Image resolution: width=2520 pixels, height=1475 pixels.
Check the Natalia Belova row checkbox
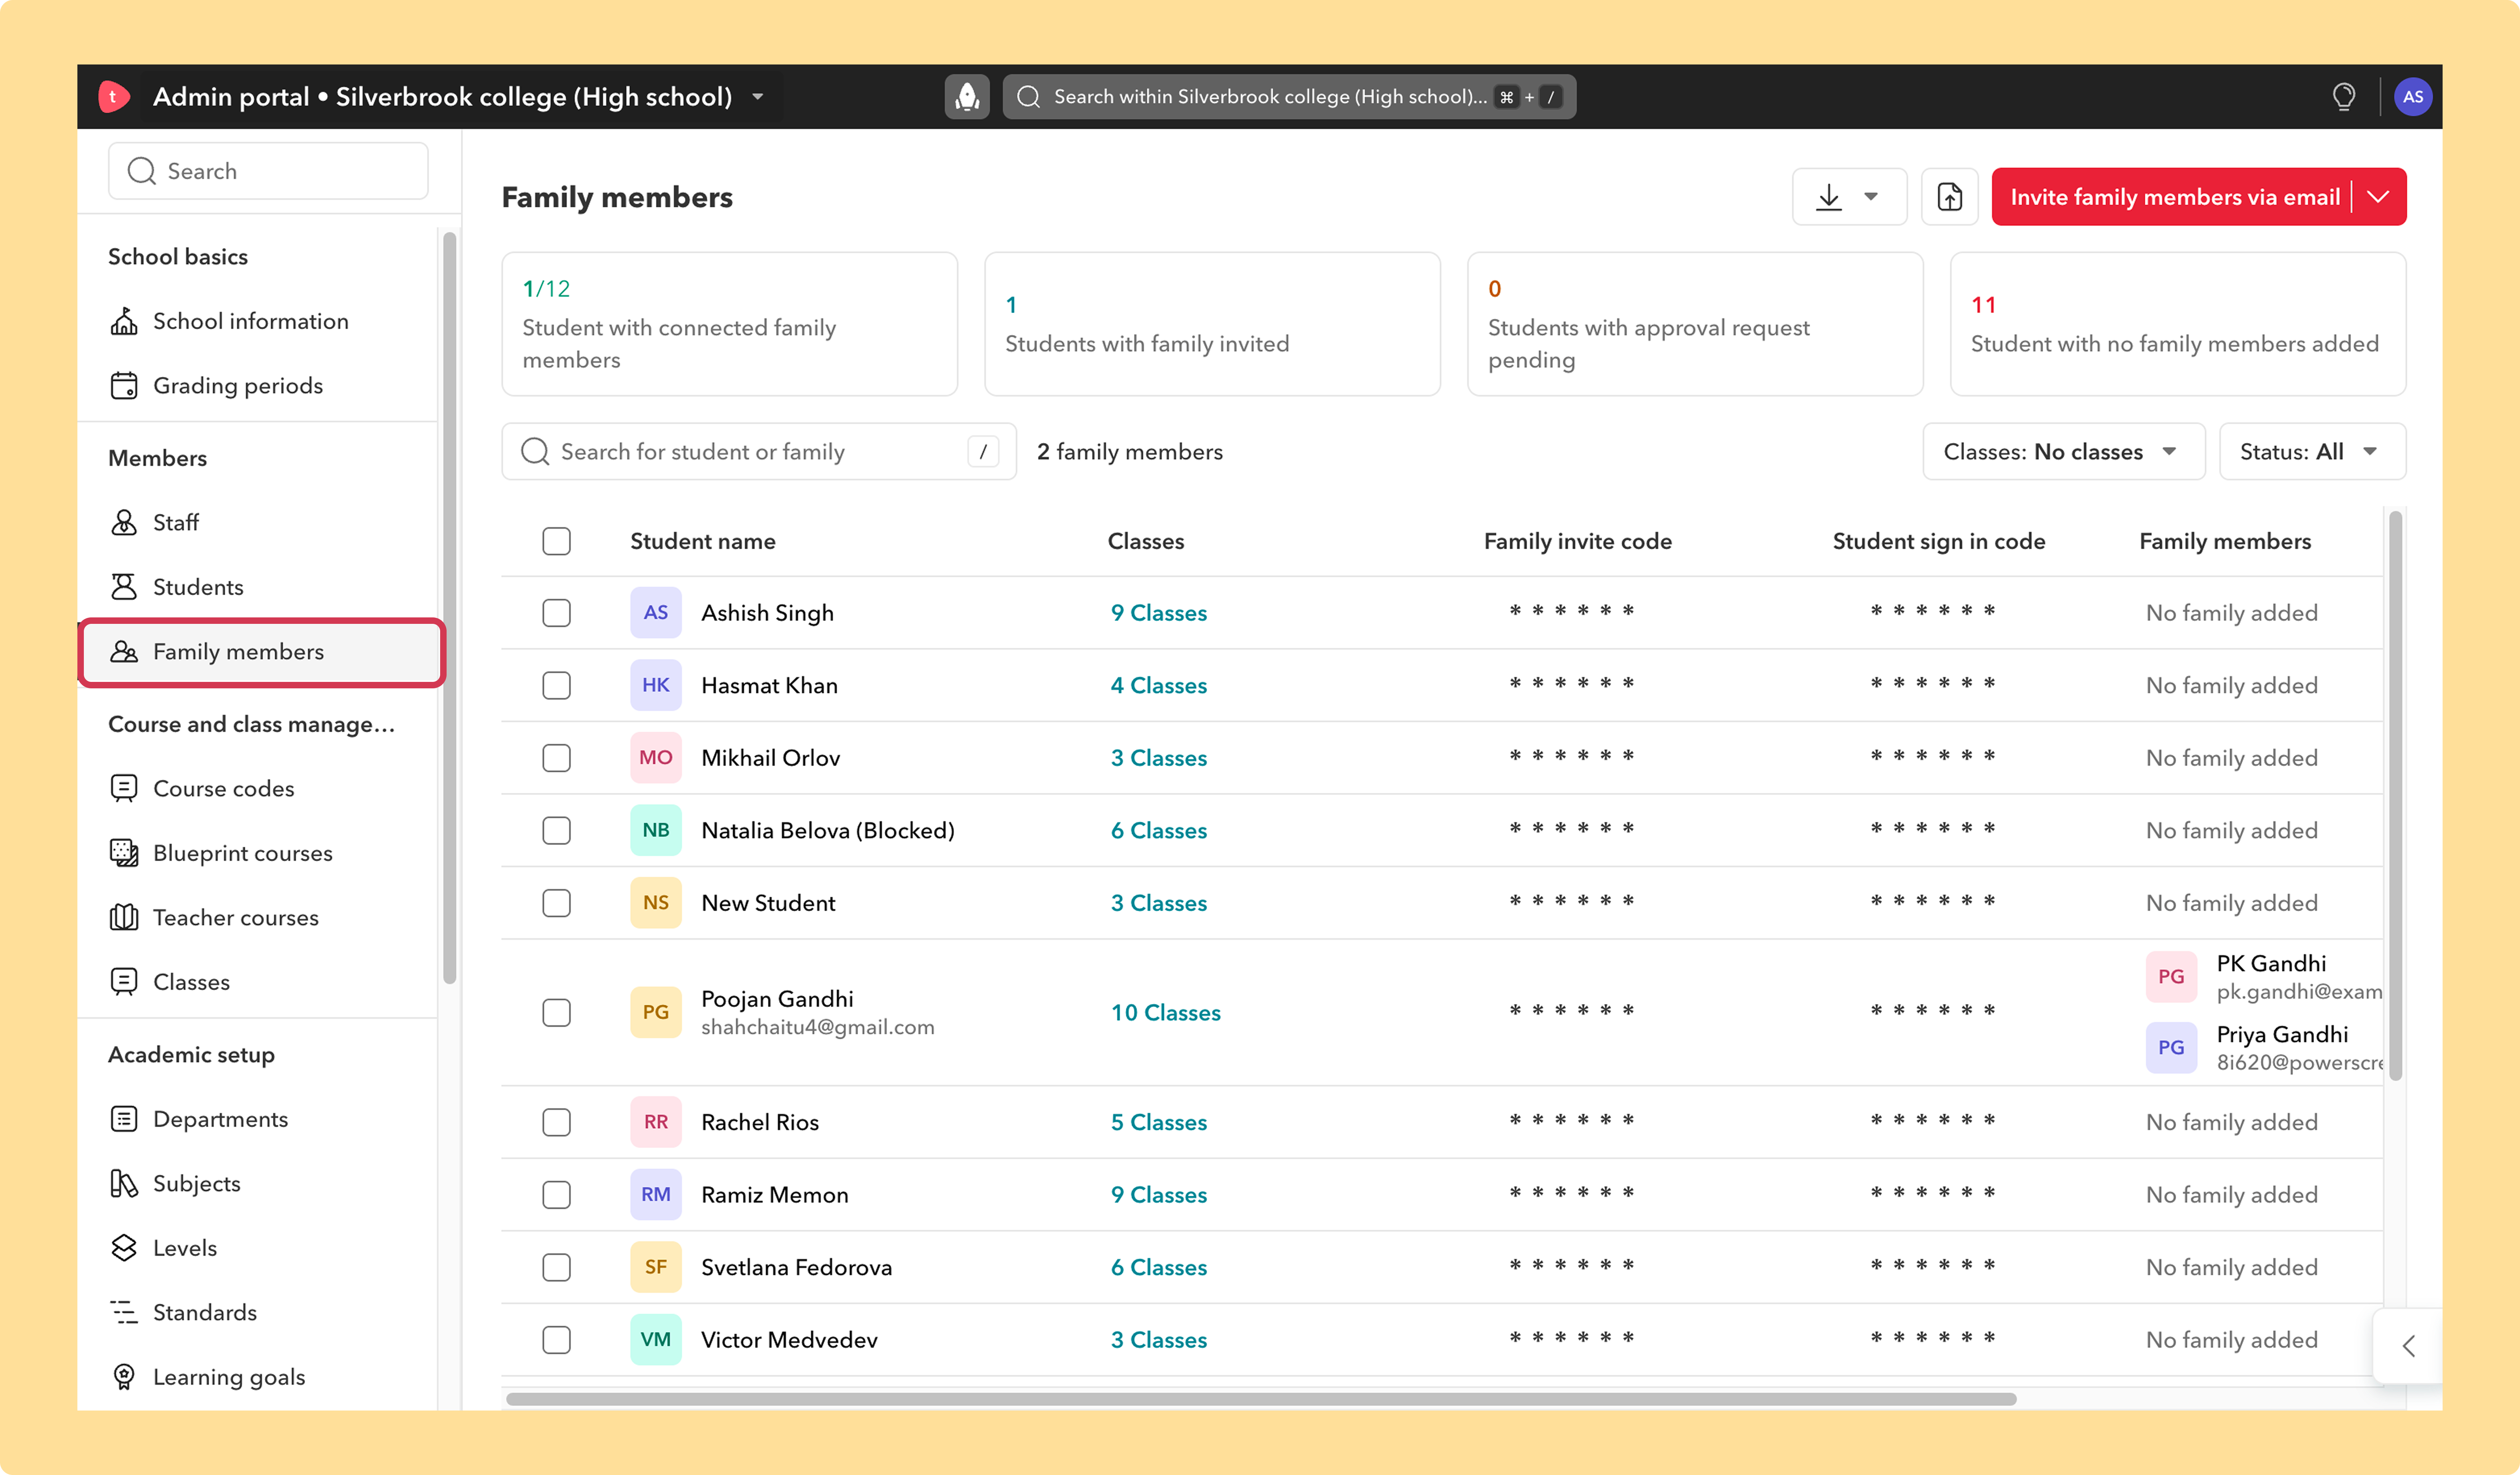[557, 830]
